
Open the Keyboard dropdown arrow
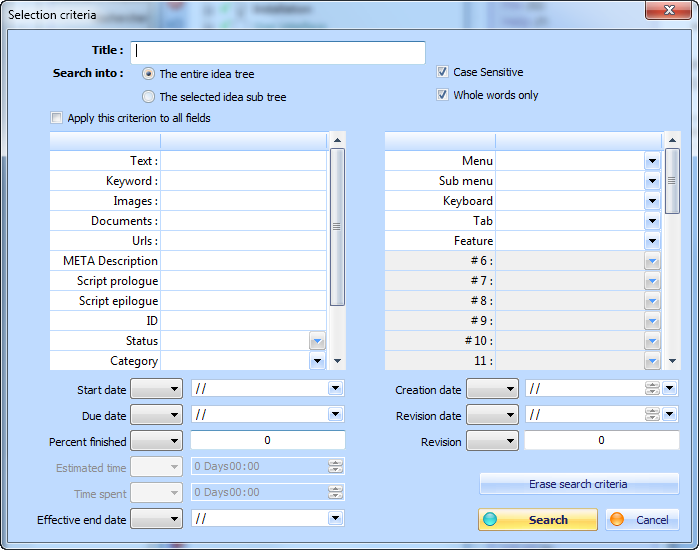(652, 201)
